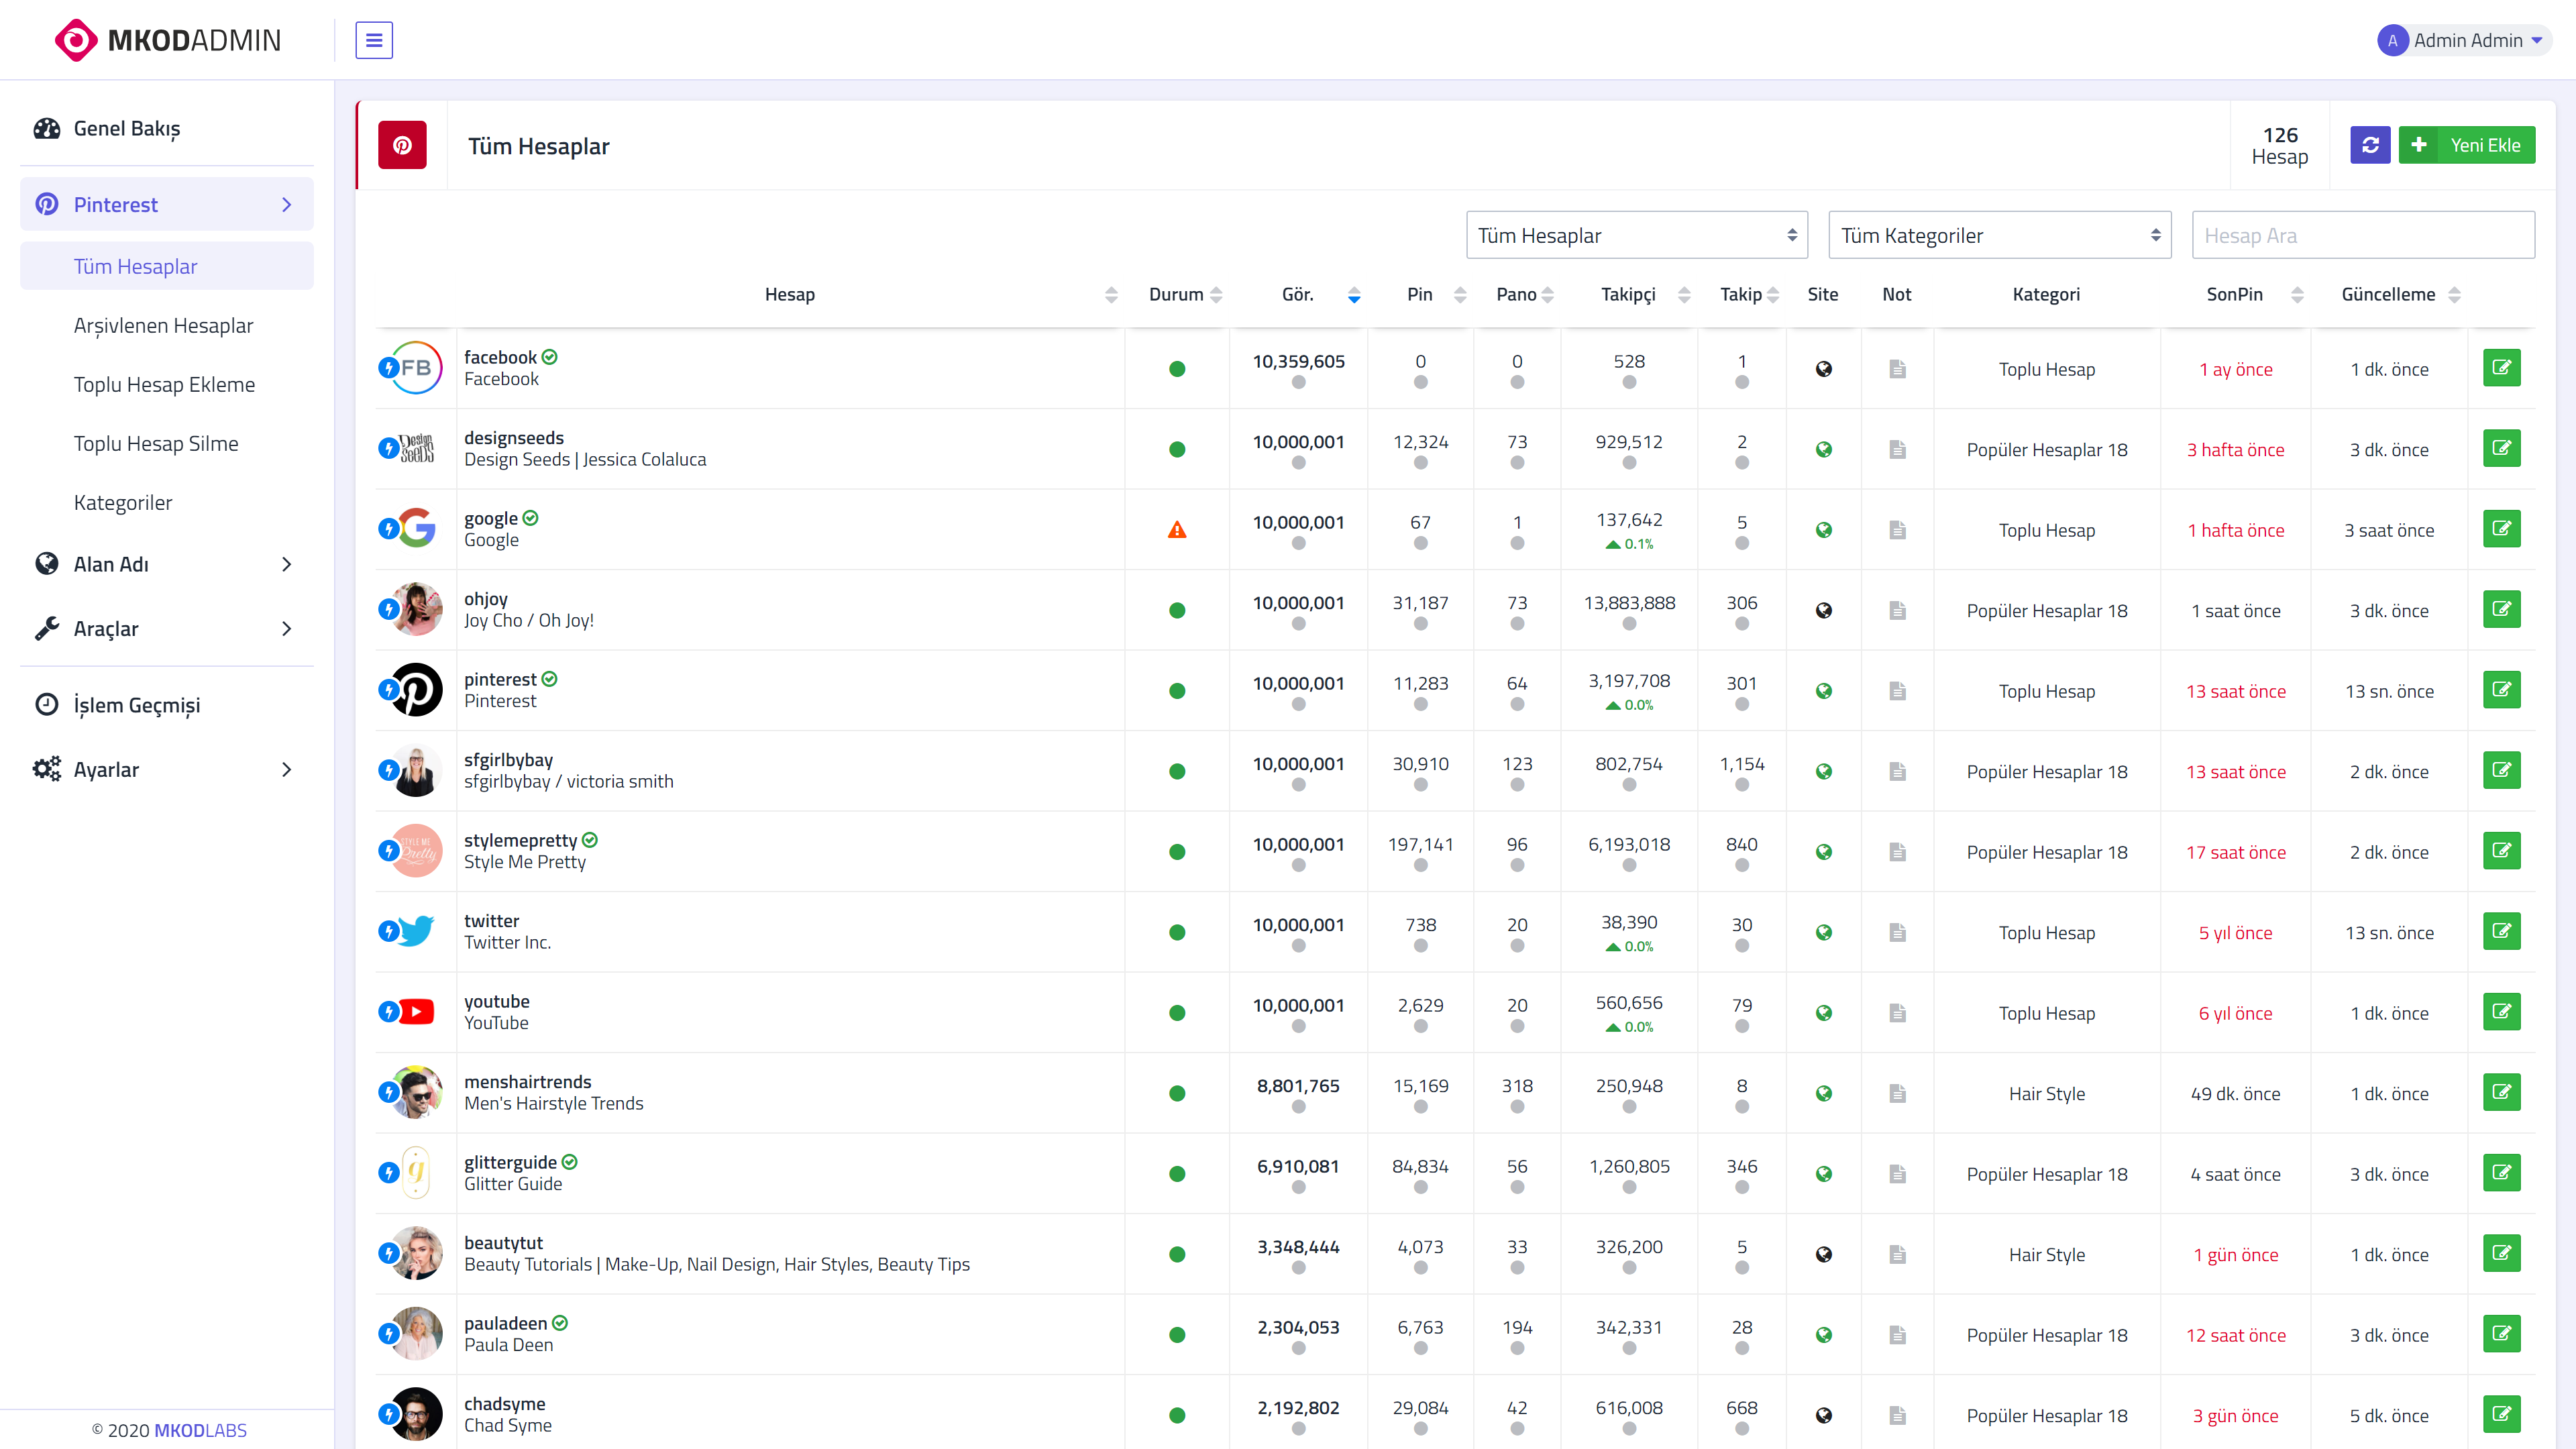Open Toplu Hesap Ekleme menu item
The image size is (2576, 1449).
coord(164,384)
